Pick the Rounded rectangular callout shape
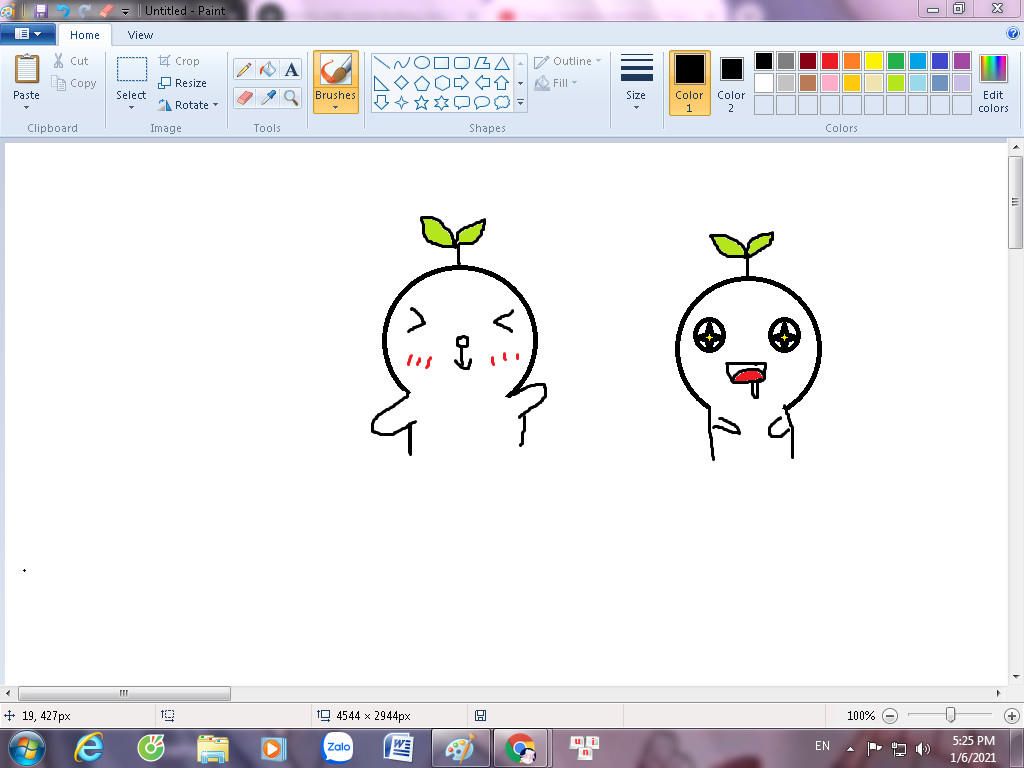This screenshot has height=768, width=1024. coord(462,103)
